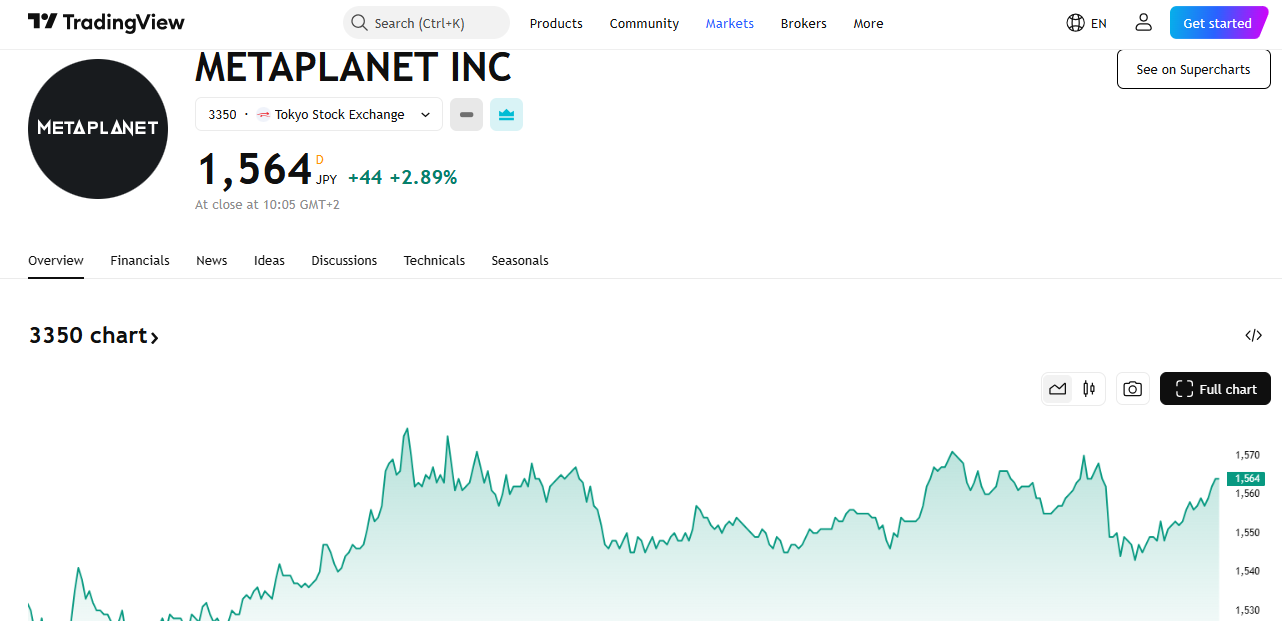Switch chart to candlestick style

point(1089,389)
